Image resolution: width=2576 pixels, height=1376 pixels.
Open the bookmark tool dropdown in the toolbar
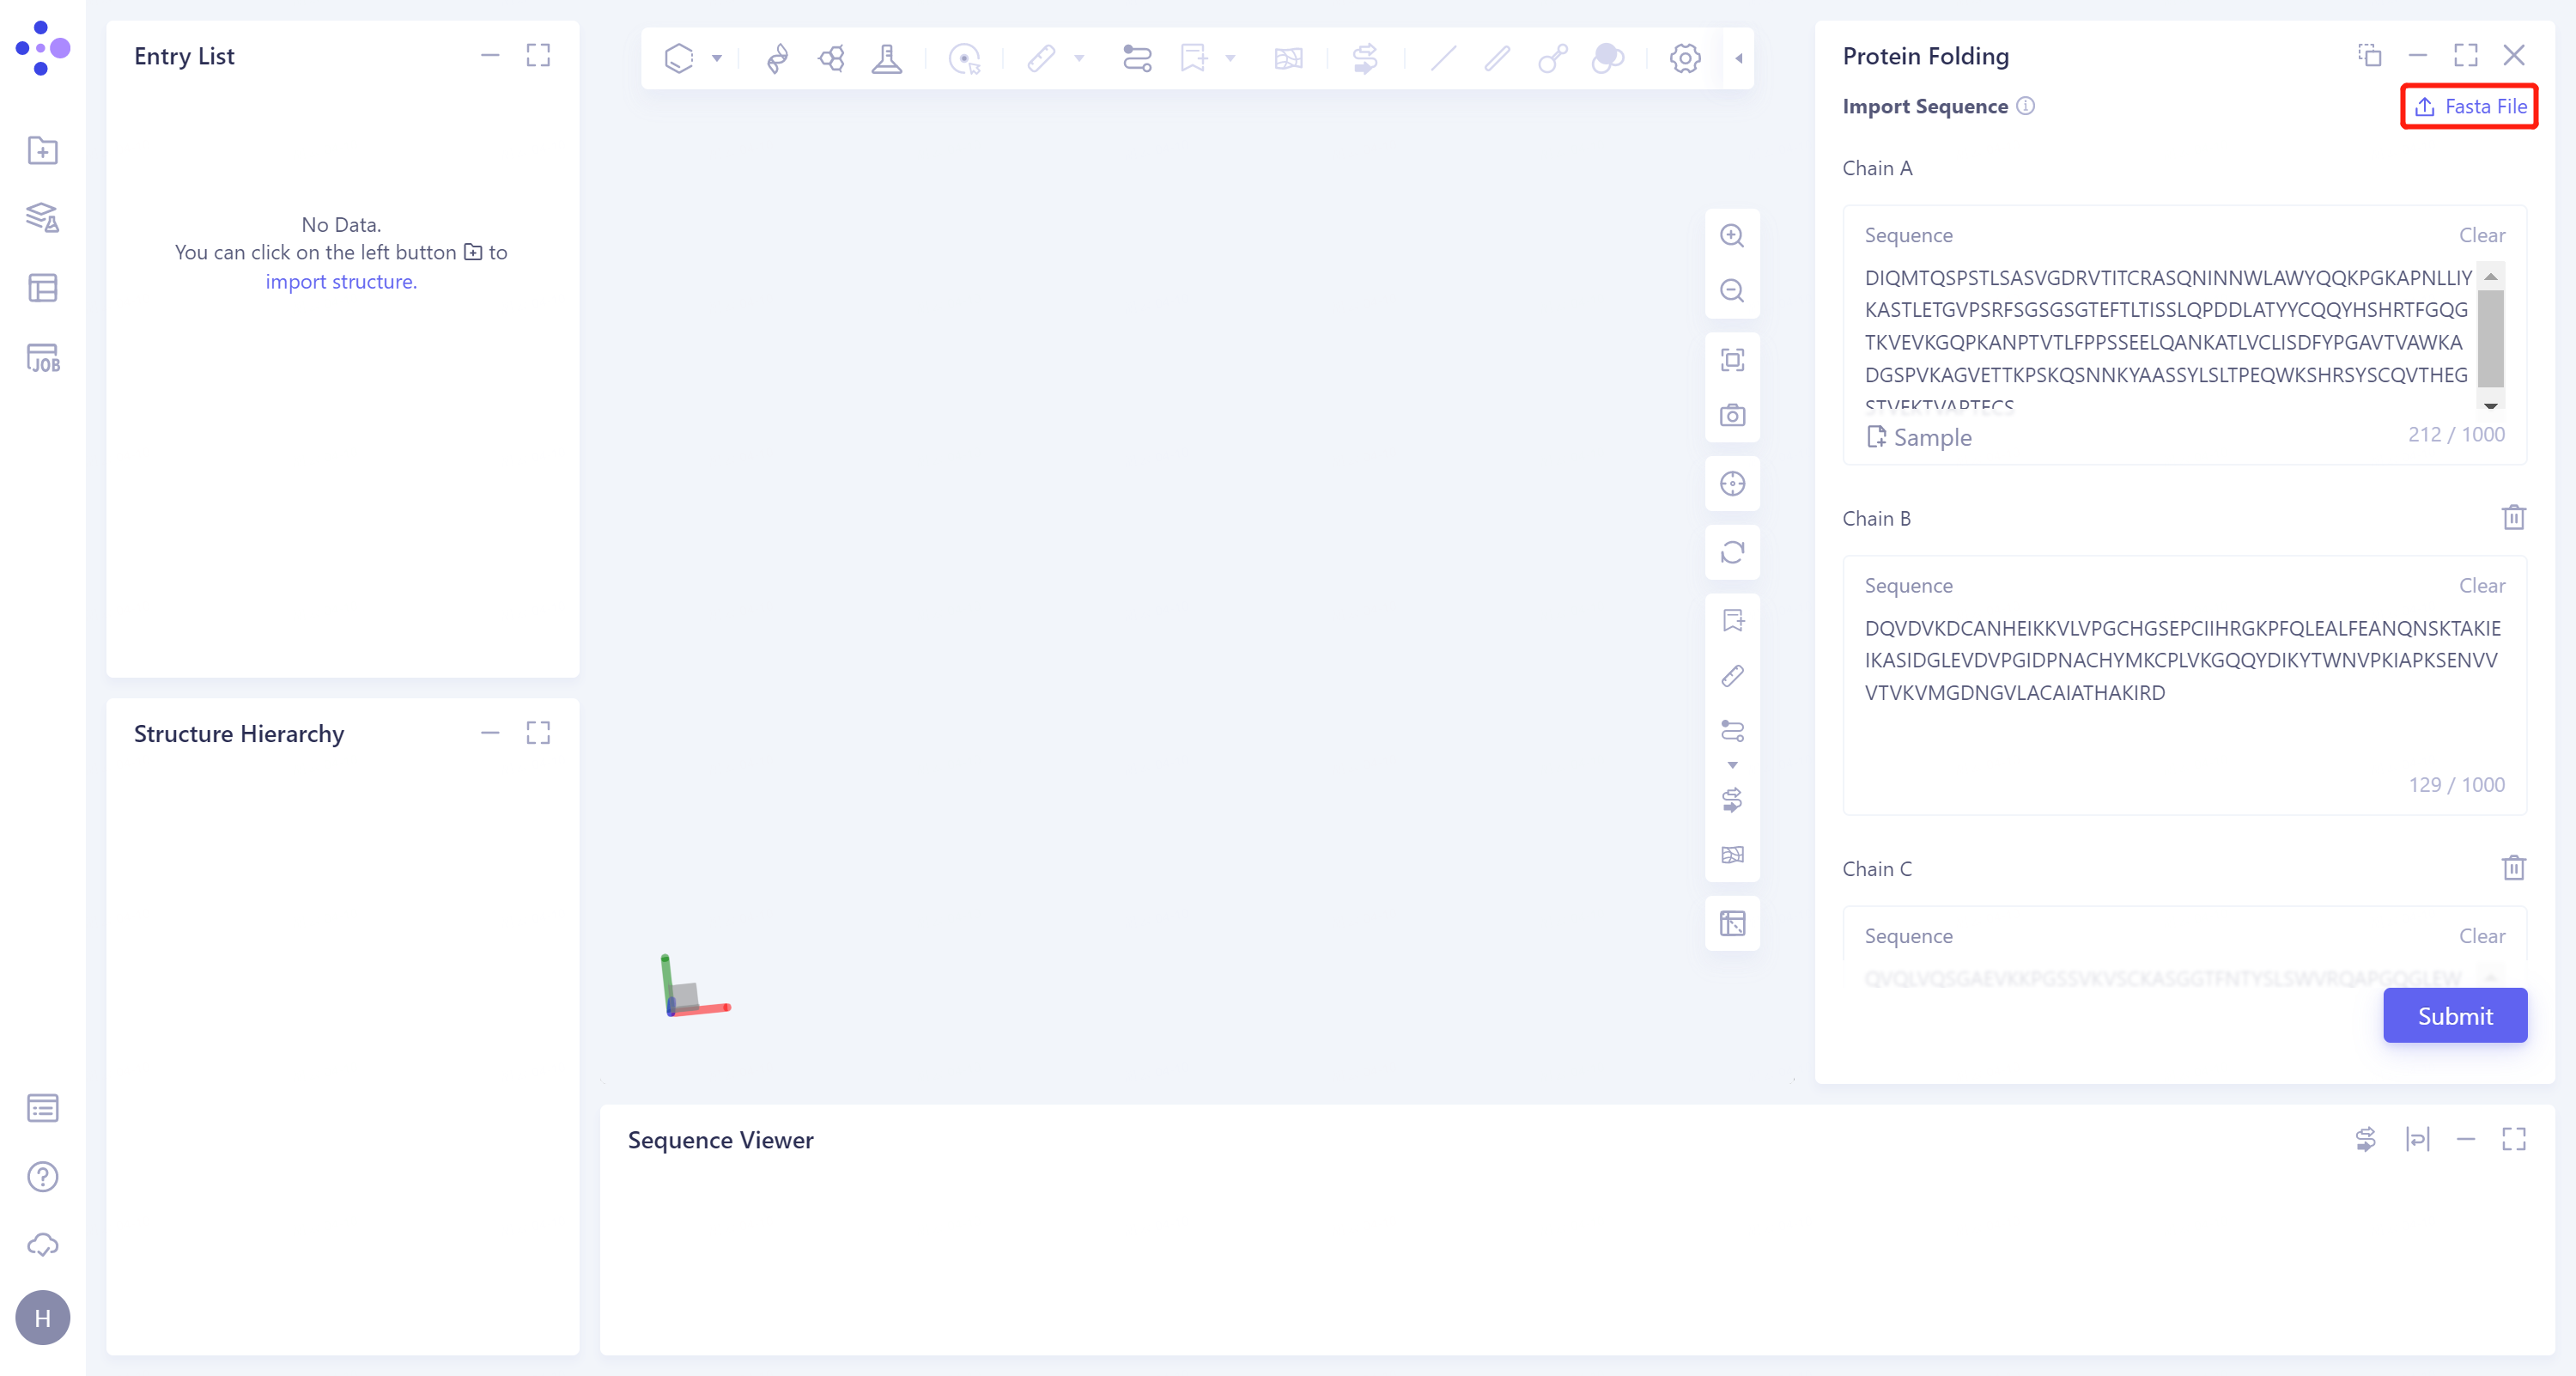click(1230, 58)
